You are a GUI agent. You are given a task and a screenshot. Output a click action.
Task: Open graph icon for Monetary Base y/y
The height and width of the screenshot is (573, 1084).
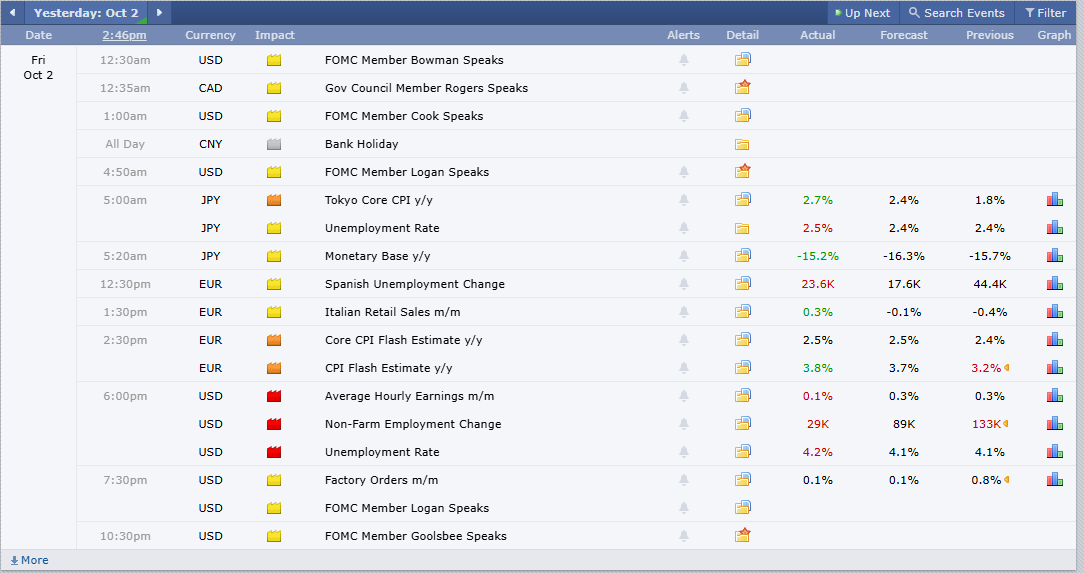click(1054, 256)
